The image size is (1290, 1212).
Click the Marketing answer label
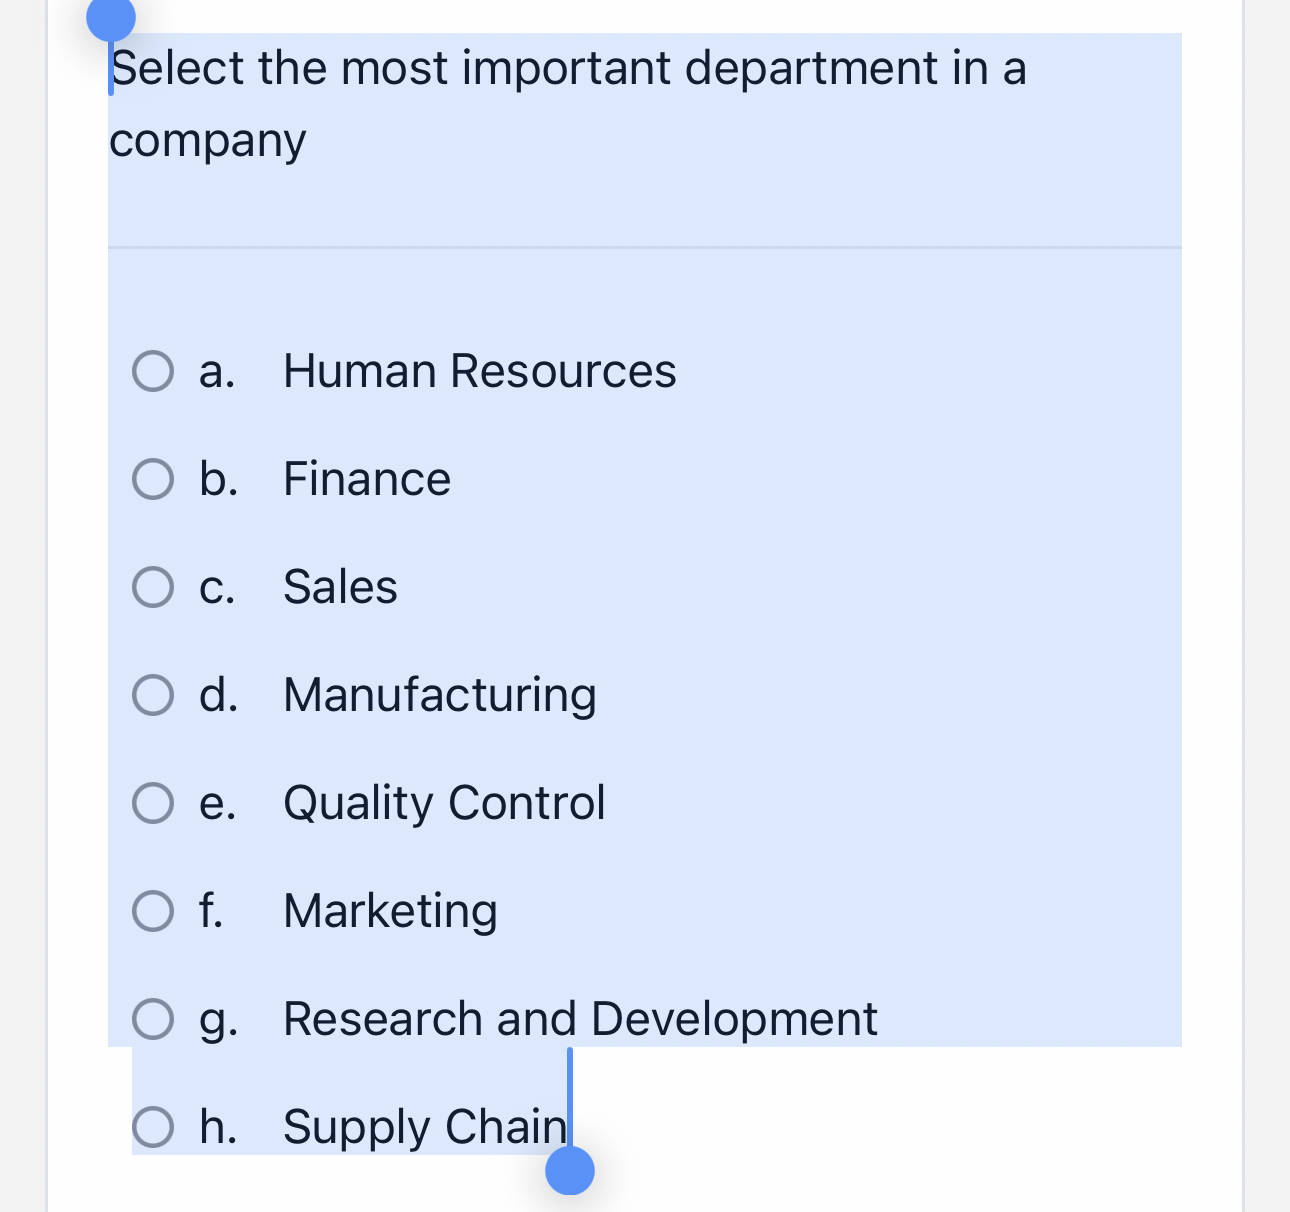click(x=390, y=911)
